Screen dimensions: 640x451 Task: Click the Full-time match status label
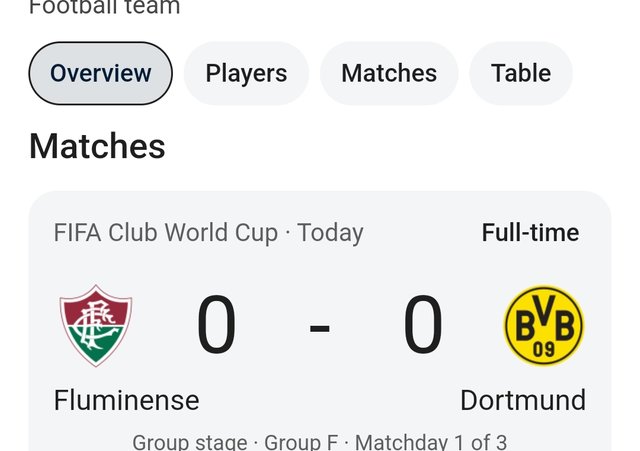click(530, 233)
